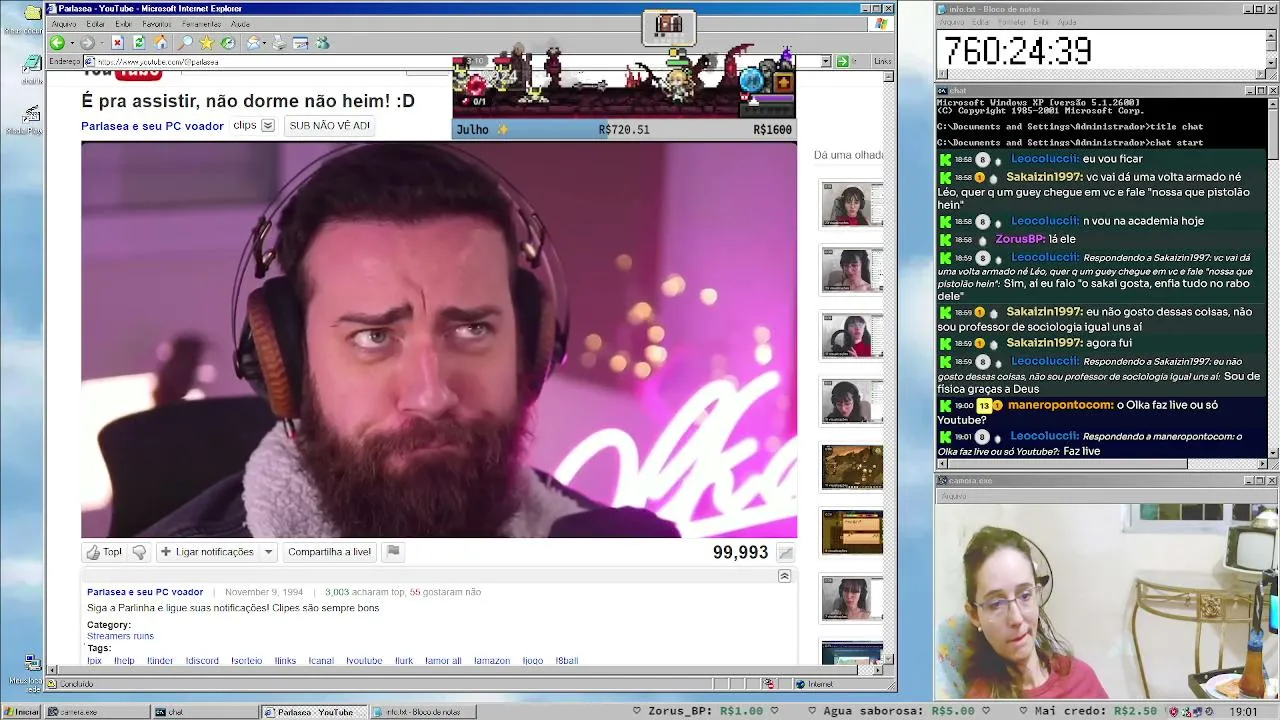The width and height of the screenshot is (1280, 720).
Task: Open the History toolbar icon
Action: tap(228, 43)
